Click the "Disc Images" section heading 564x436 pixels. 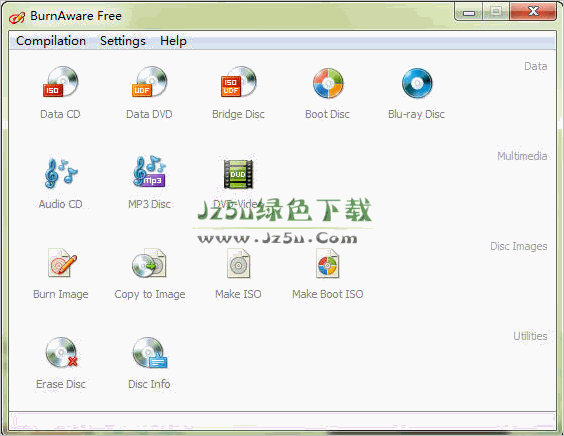tap(518, 246)
